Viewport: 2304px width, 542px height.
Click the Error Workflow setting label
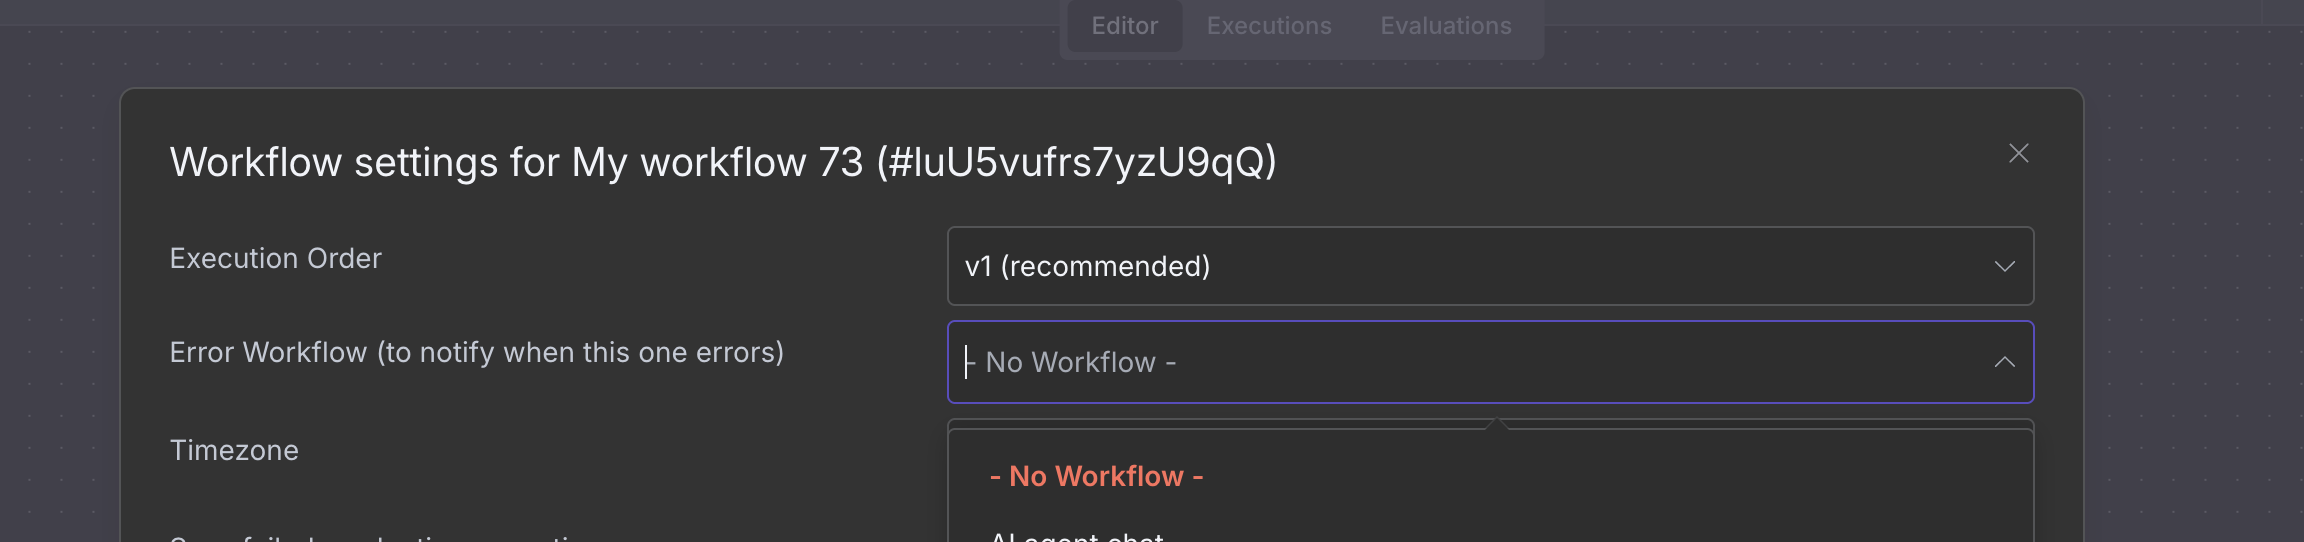(x=476, y=352)
